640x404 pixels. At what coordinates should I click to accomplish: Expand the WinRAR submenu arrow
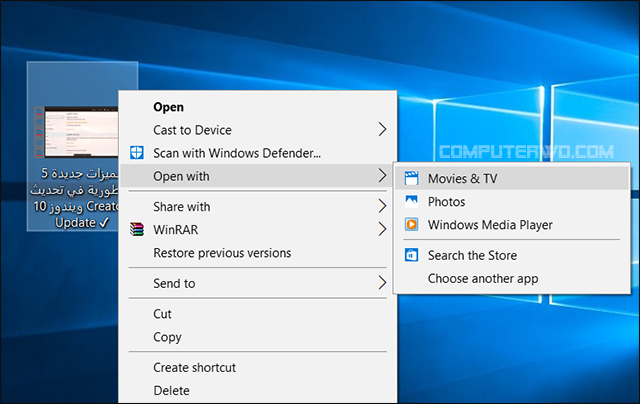tap(382, 230)
